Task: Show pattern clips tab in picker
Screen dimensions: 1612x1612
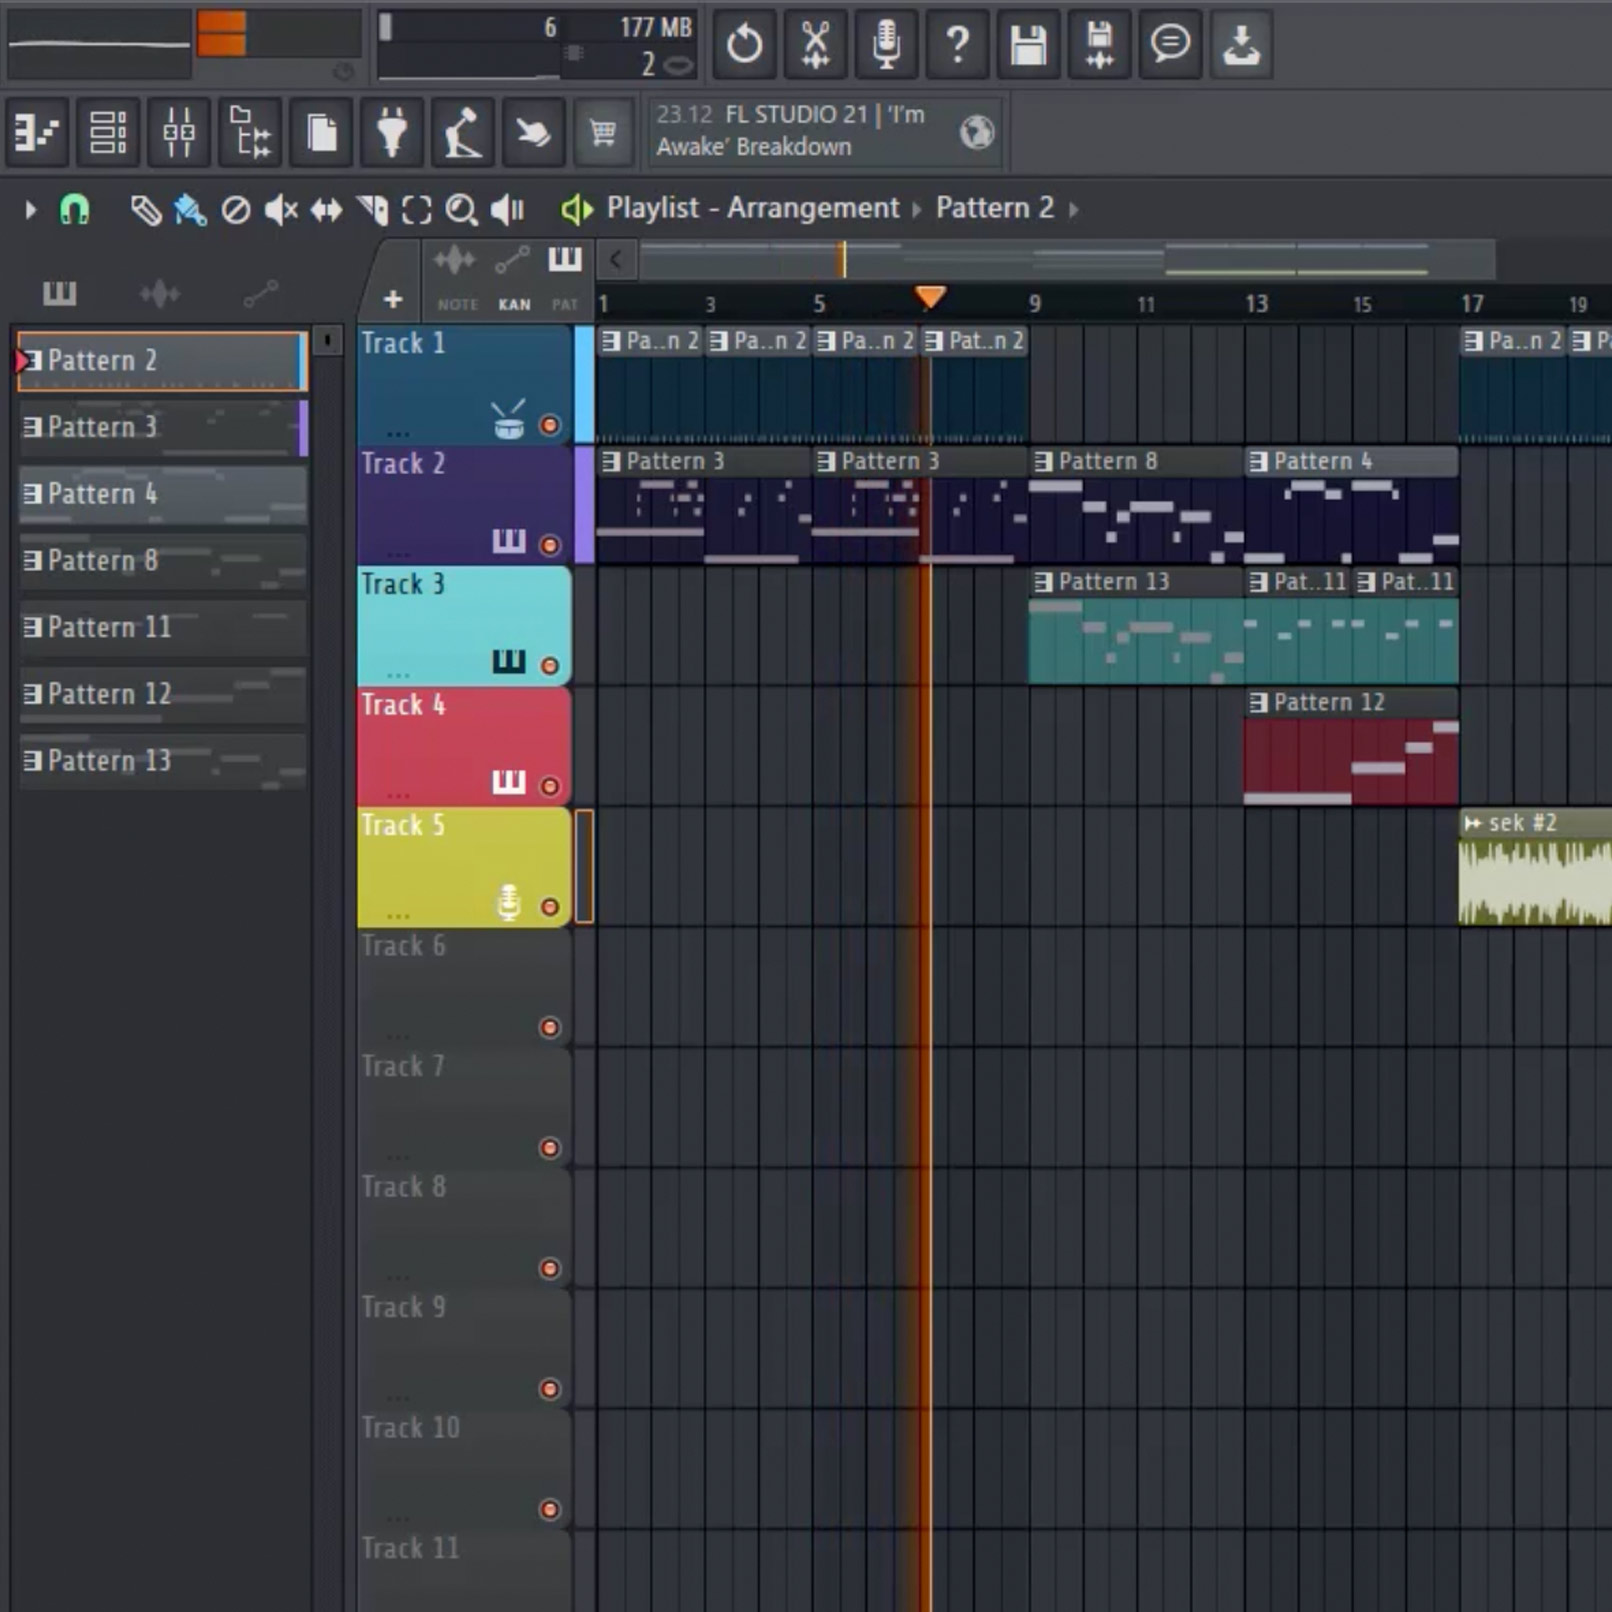Action: (59, 293)
